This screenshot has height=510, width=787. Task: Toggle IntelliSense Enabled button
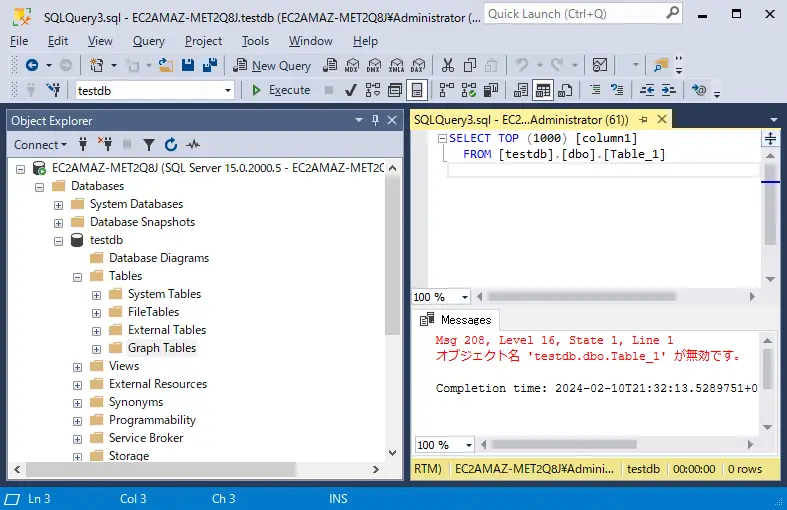coord(417,90)
